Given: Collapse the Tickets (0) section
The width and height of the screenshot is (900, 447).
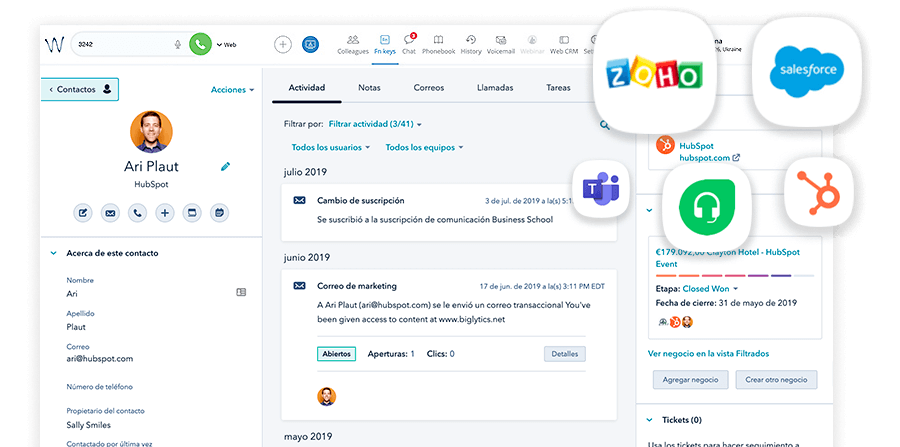Looking at the screenshot, I should coord(650,420).
